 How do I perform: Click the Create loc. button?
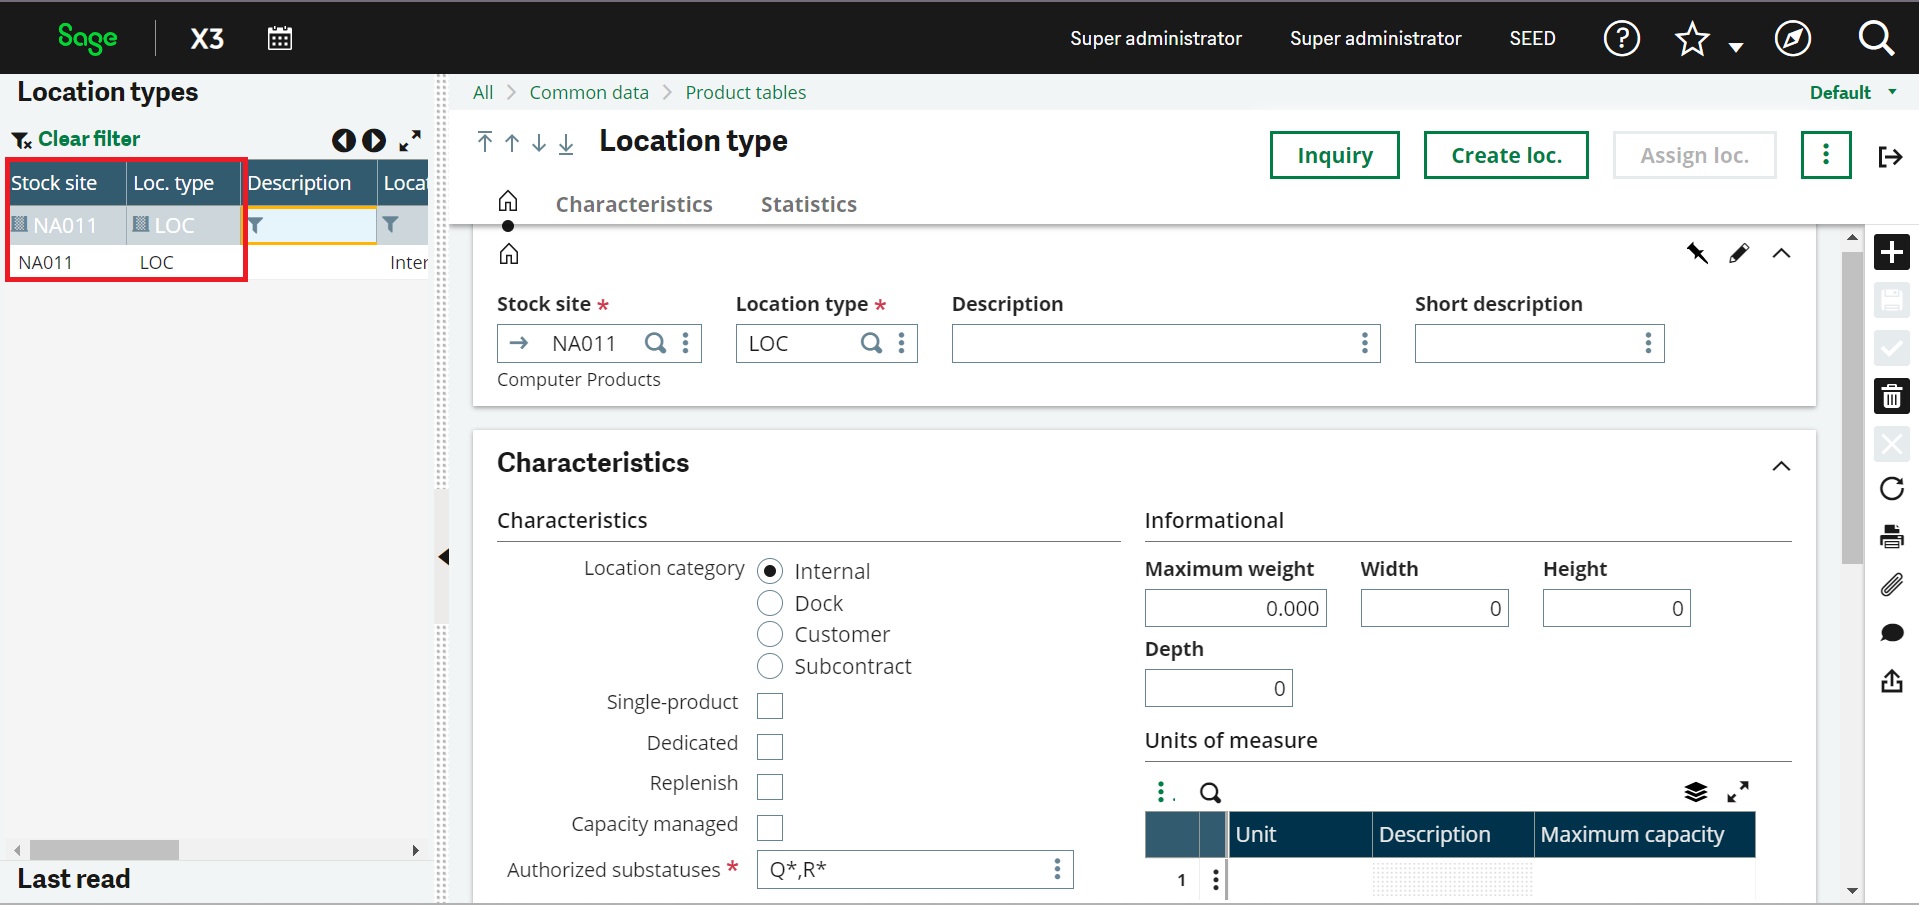(x=1505, y=155)
